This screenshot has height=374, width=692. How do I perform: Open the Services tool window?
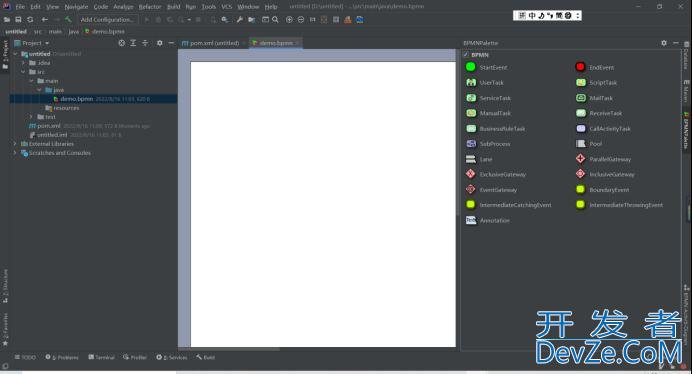coord(172,357)
